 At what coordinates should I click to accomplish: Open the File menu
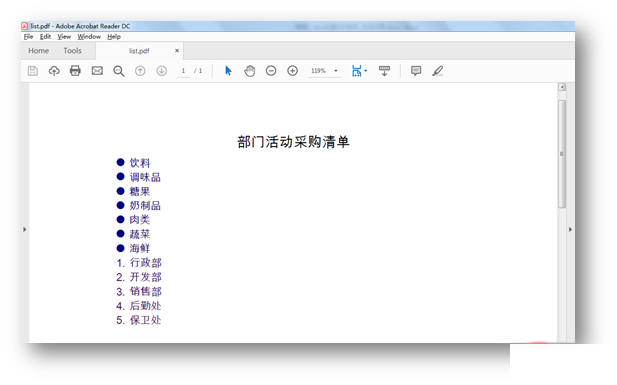[x=28, y=37]
